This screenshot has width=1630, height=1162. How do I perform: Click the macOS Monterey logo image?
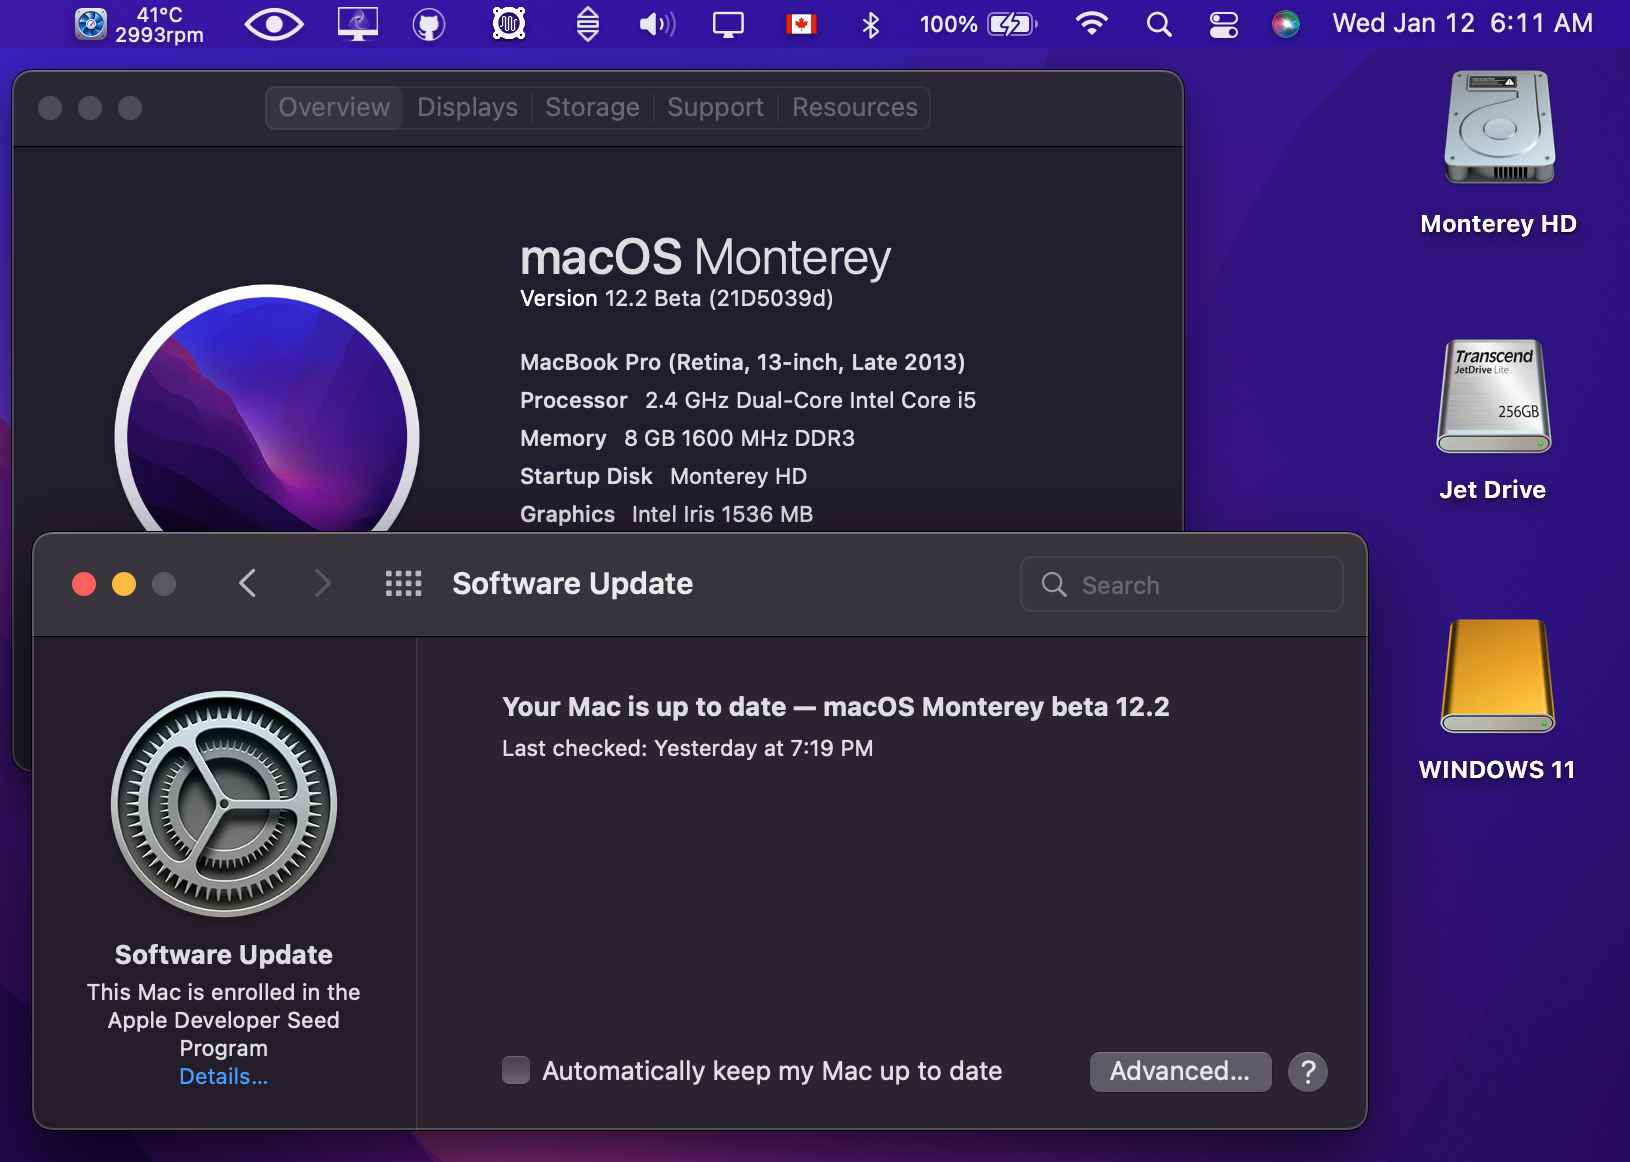click(267, 410)
